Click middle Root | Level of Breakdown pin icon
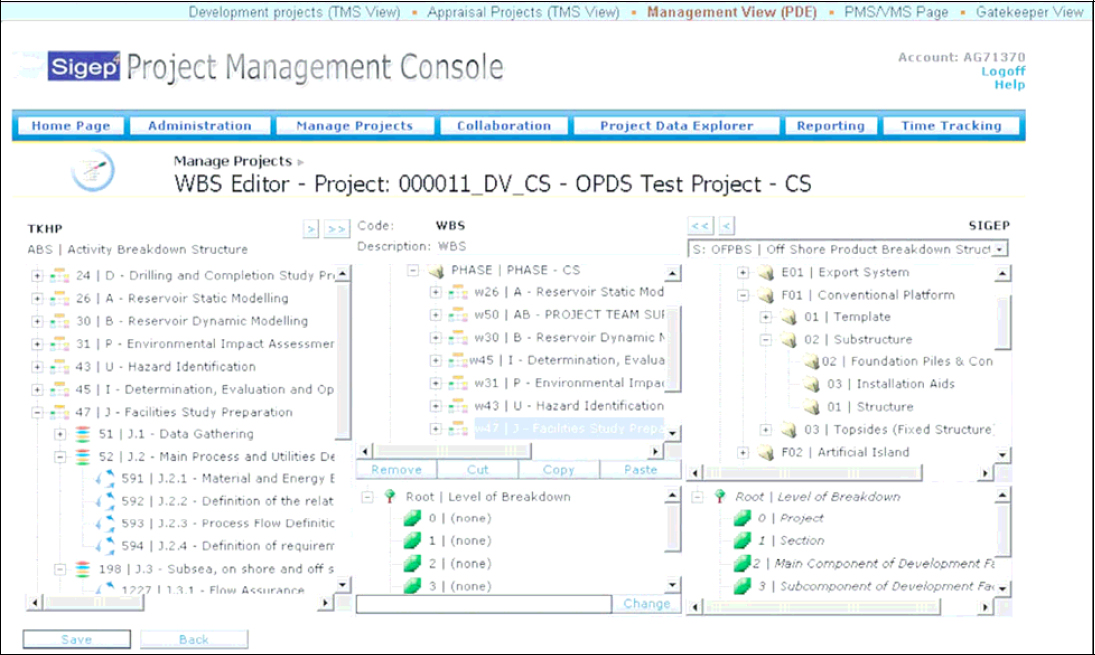The image size is (1095, 655). 390,496
